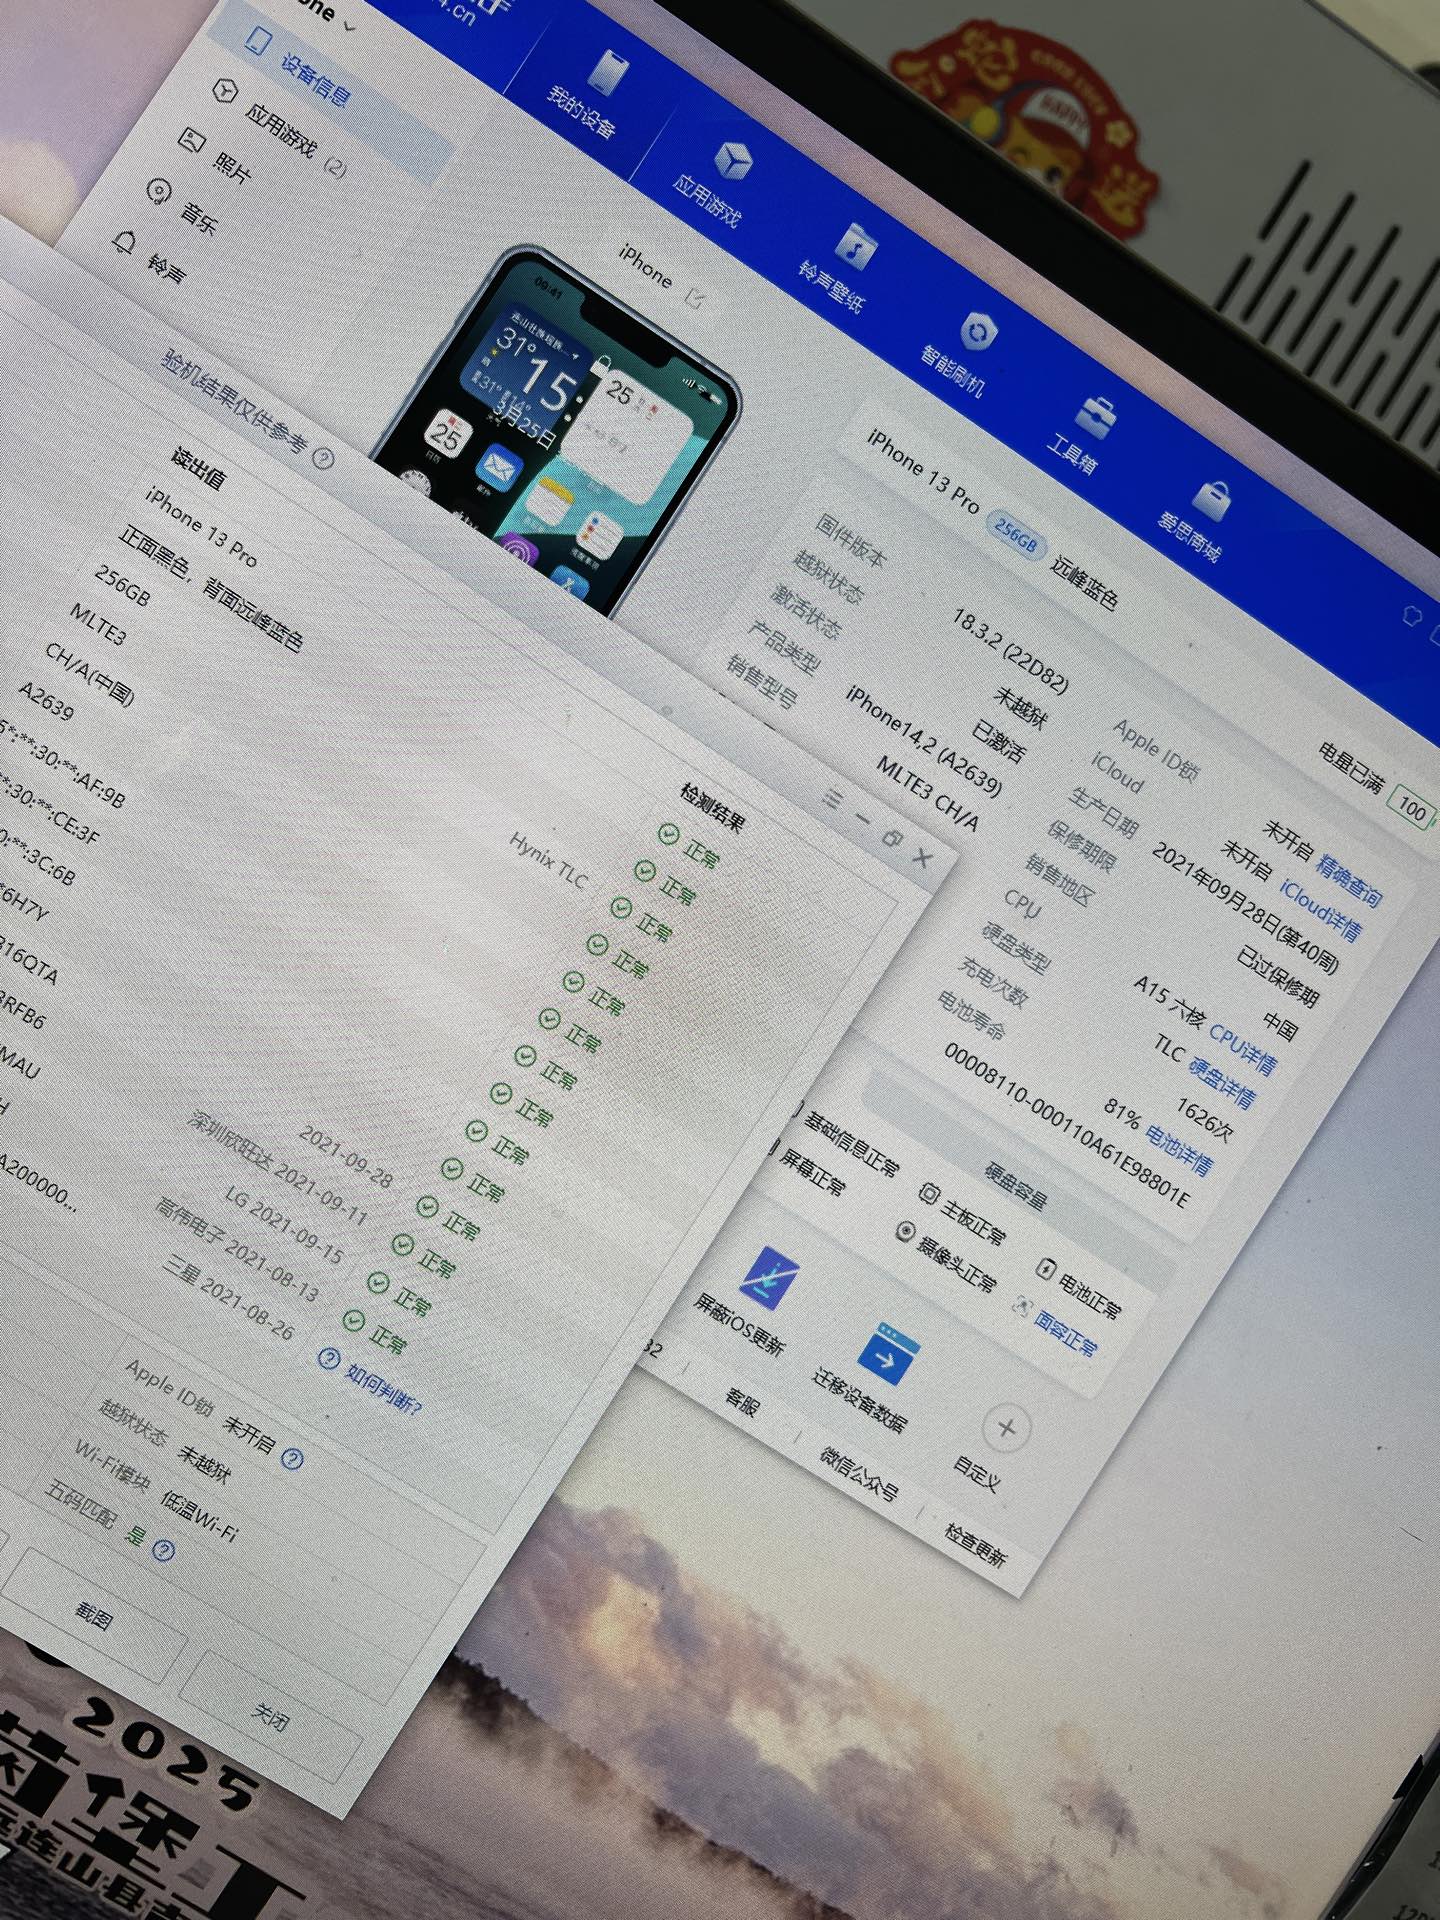Screen dimensions: 1440x1920
Task: Select 照片 in the sidebar
Action: pos(214,154)
